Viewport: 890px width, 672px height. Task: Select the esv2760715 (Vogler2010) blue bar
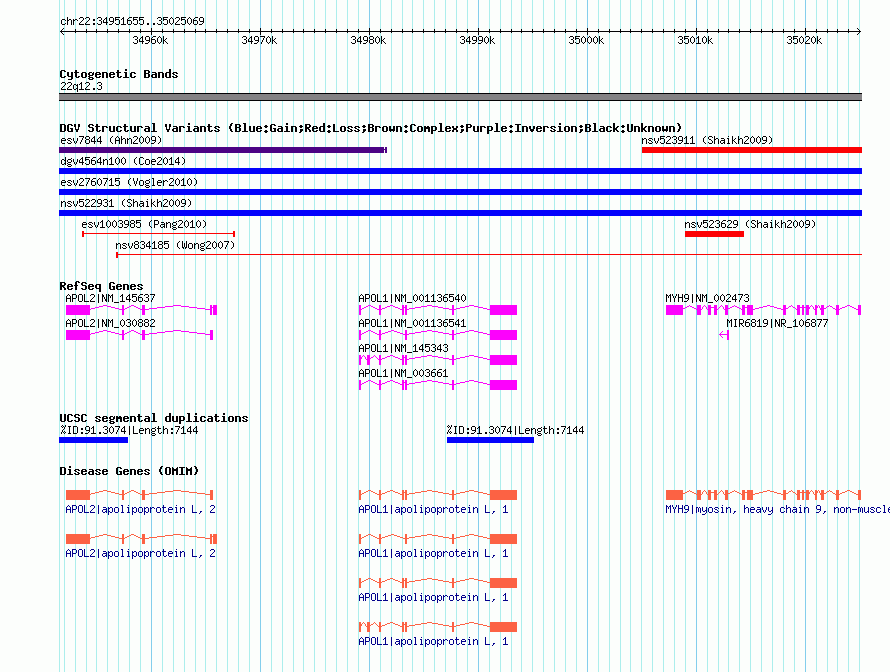[460, 192]
